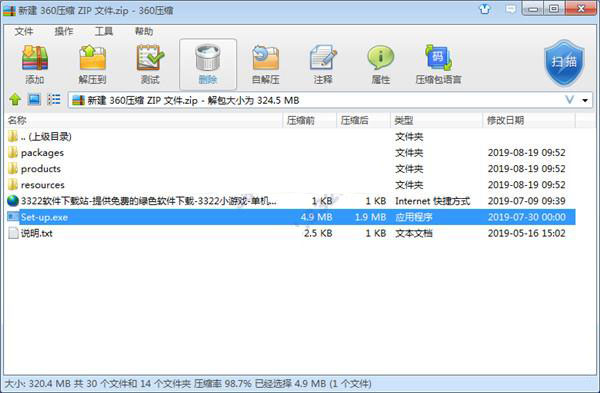Click '应用程序' type cell of Set-up.exe

(414, 217)
